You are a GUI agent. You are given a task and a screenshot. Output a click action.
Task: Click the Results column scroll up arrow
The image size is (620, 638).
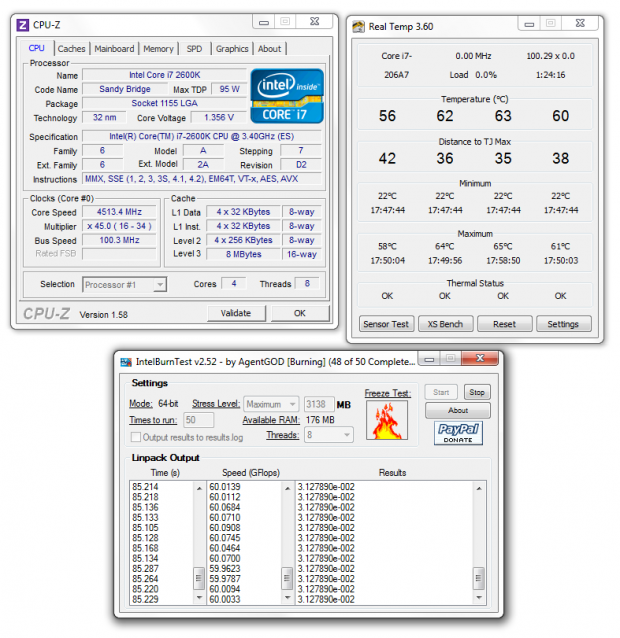(479, 488)
